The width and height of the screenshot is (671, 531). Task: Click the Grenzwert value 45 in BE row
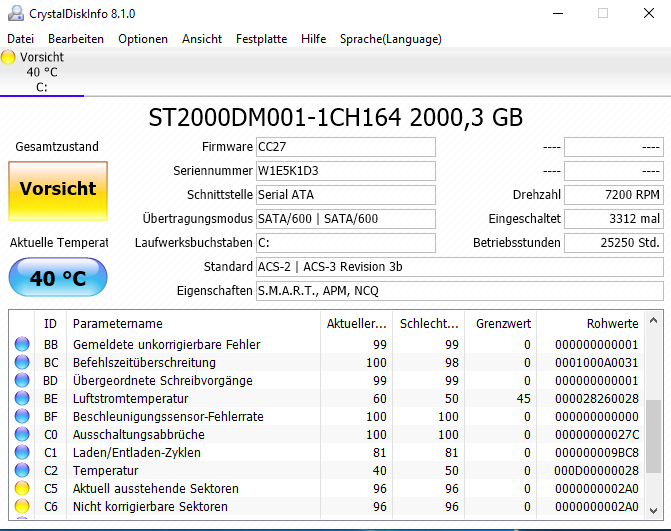(523, 398)
